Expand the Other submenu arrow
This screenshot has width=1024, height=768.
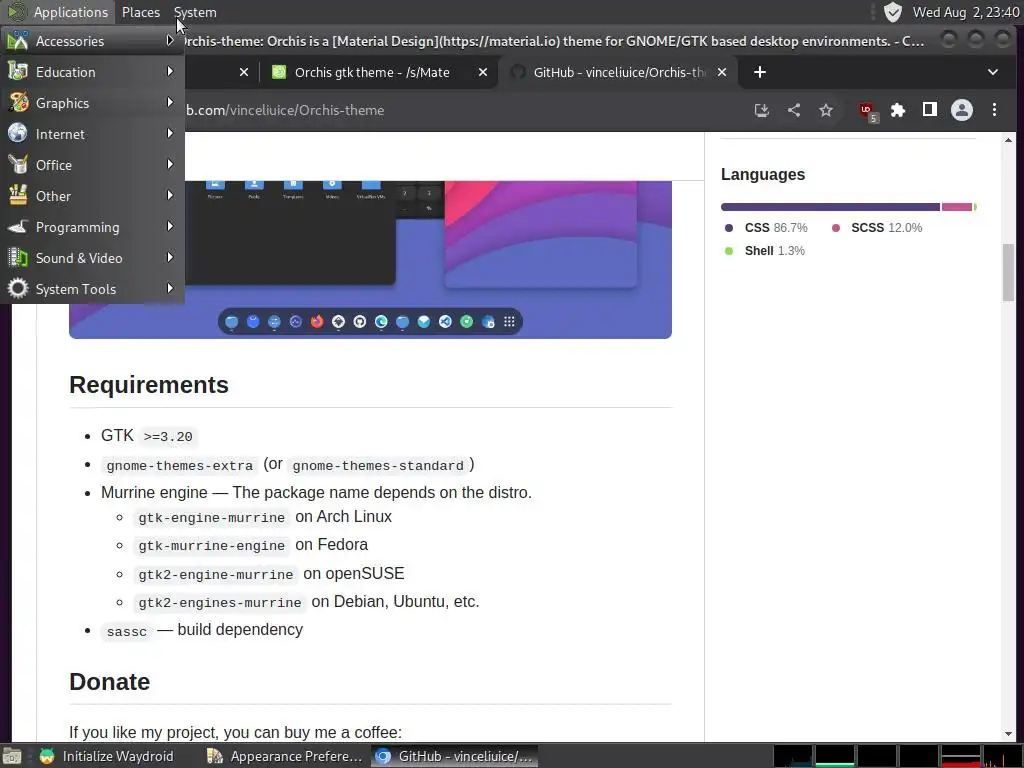tap(170, 195)
